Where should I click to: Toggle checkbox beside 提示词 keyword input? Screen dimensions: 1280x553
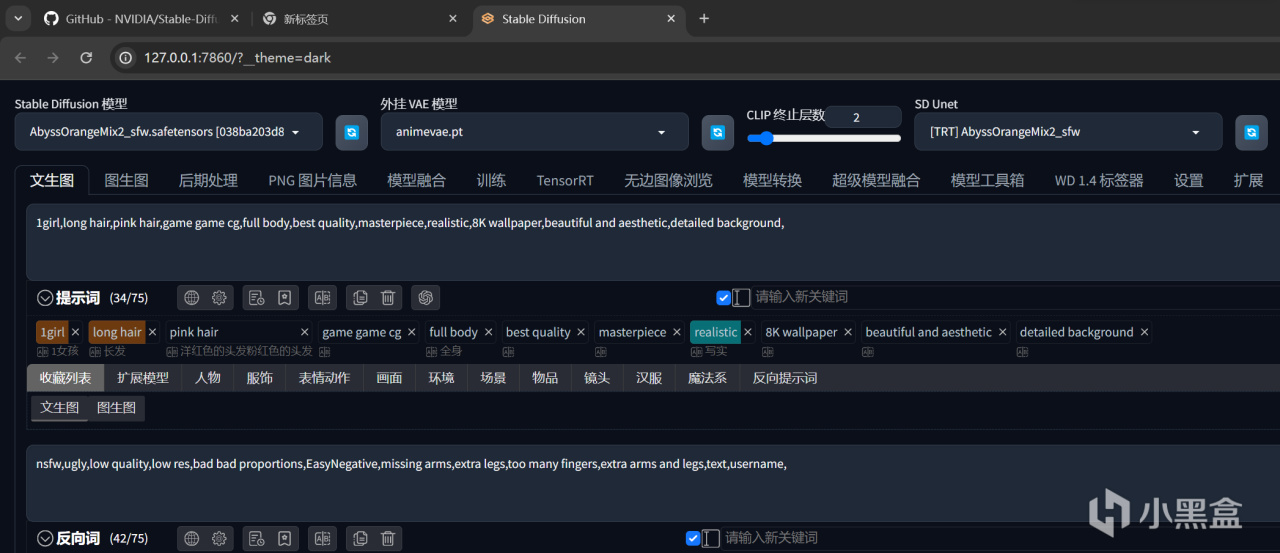coord(724,297)
